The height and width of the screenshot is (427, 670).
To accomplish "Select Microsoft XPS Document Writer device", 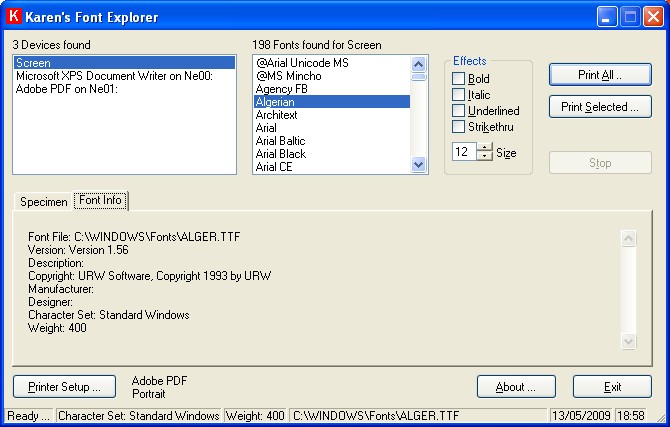I will pyautogui.click(x=124, y=76).
